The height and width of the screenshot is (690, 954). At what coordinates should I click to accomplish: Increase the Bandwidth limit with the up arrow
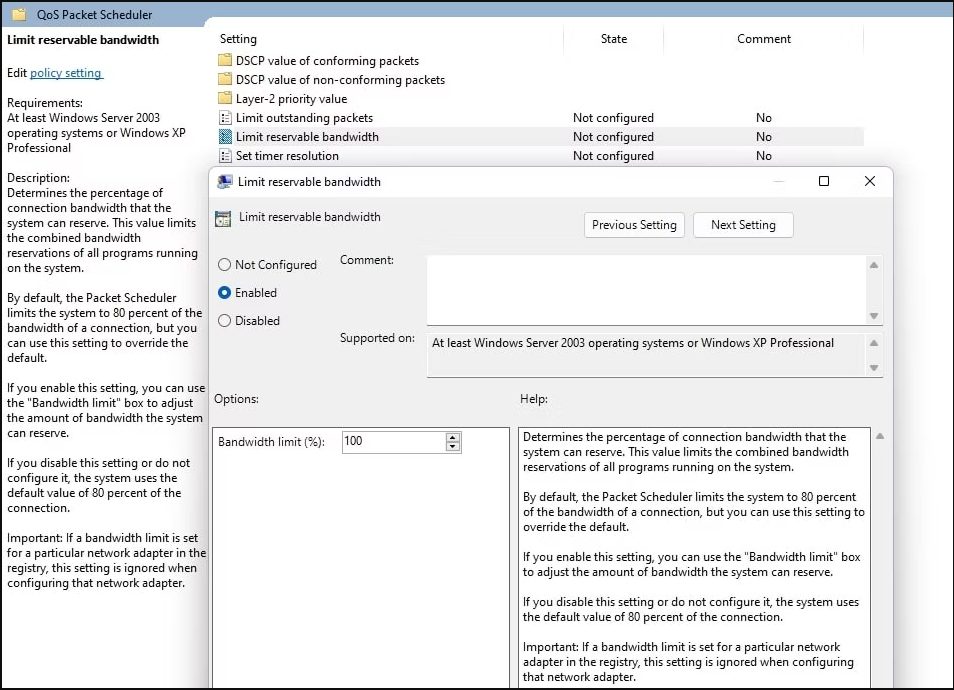453,437
